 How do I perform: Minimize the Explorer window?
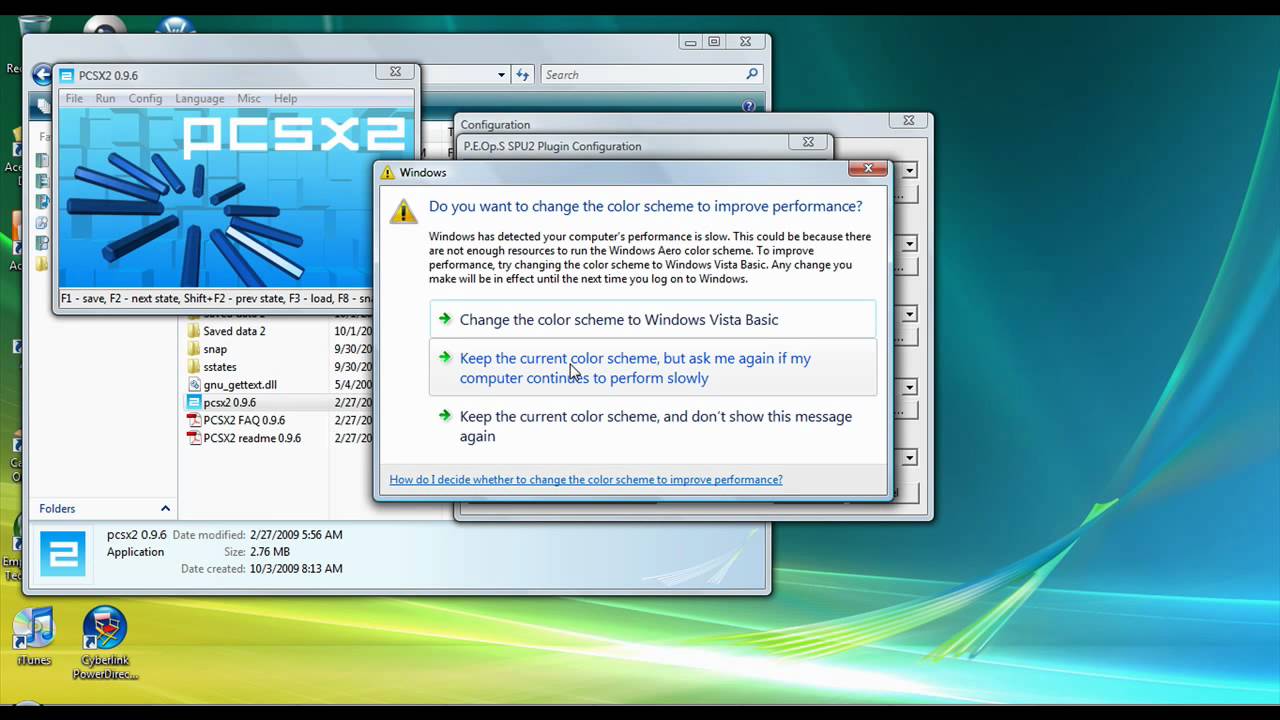[691, 42]
